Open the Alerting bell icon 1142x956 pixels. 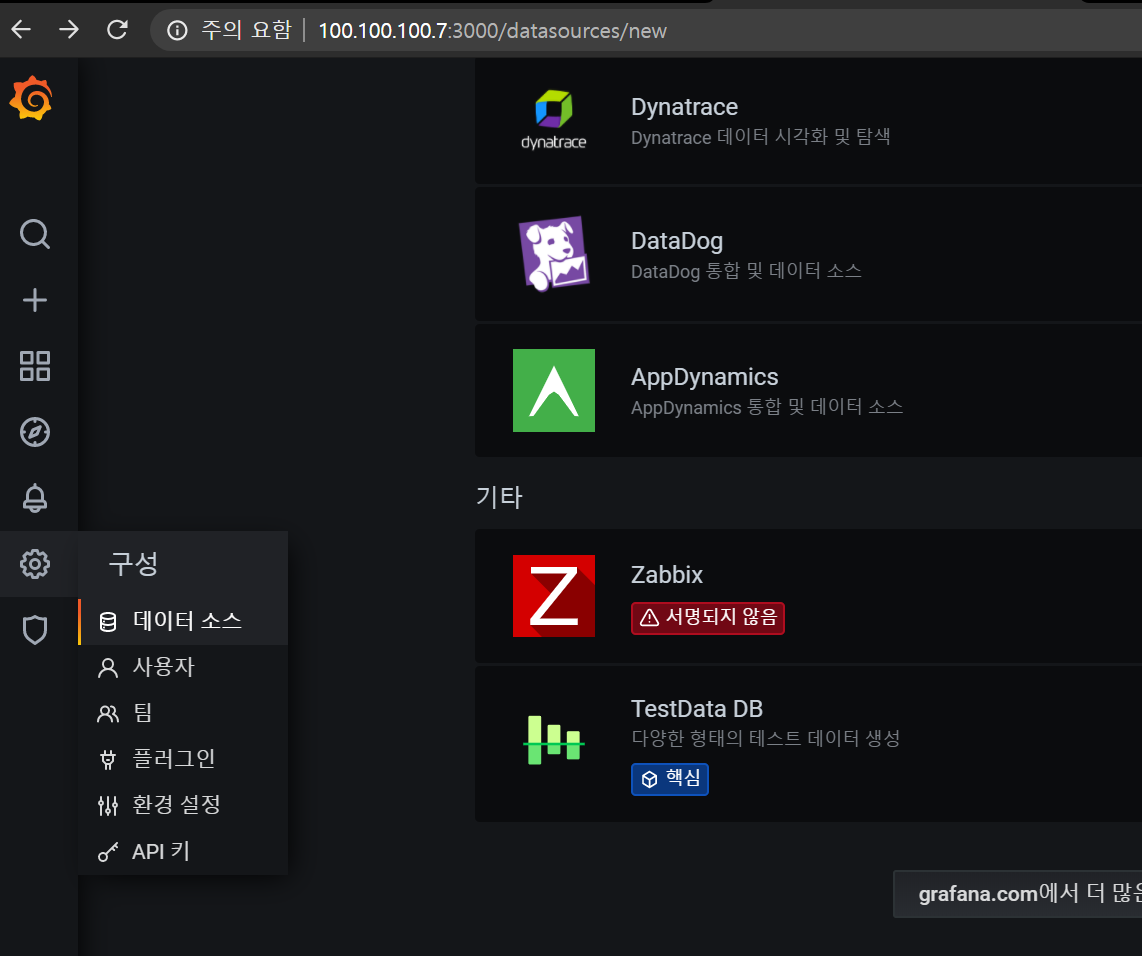pos(35,498)
